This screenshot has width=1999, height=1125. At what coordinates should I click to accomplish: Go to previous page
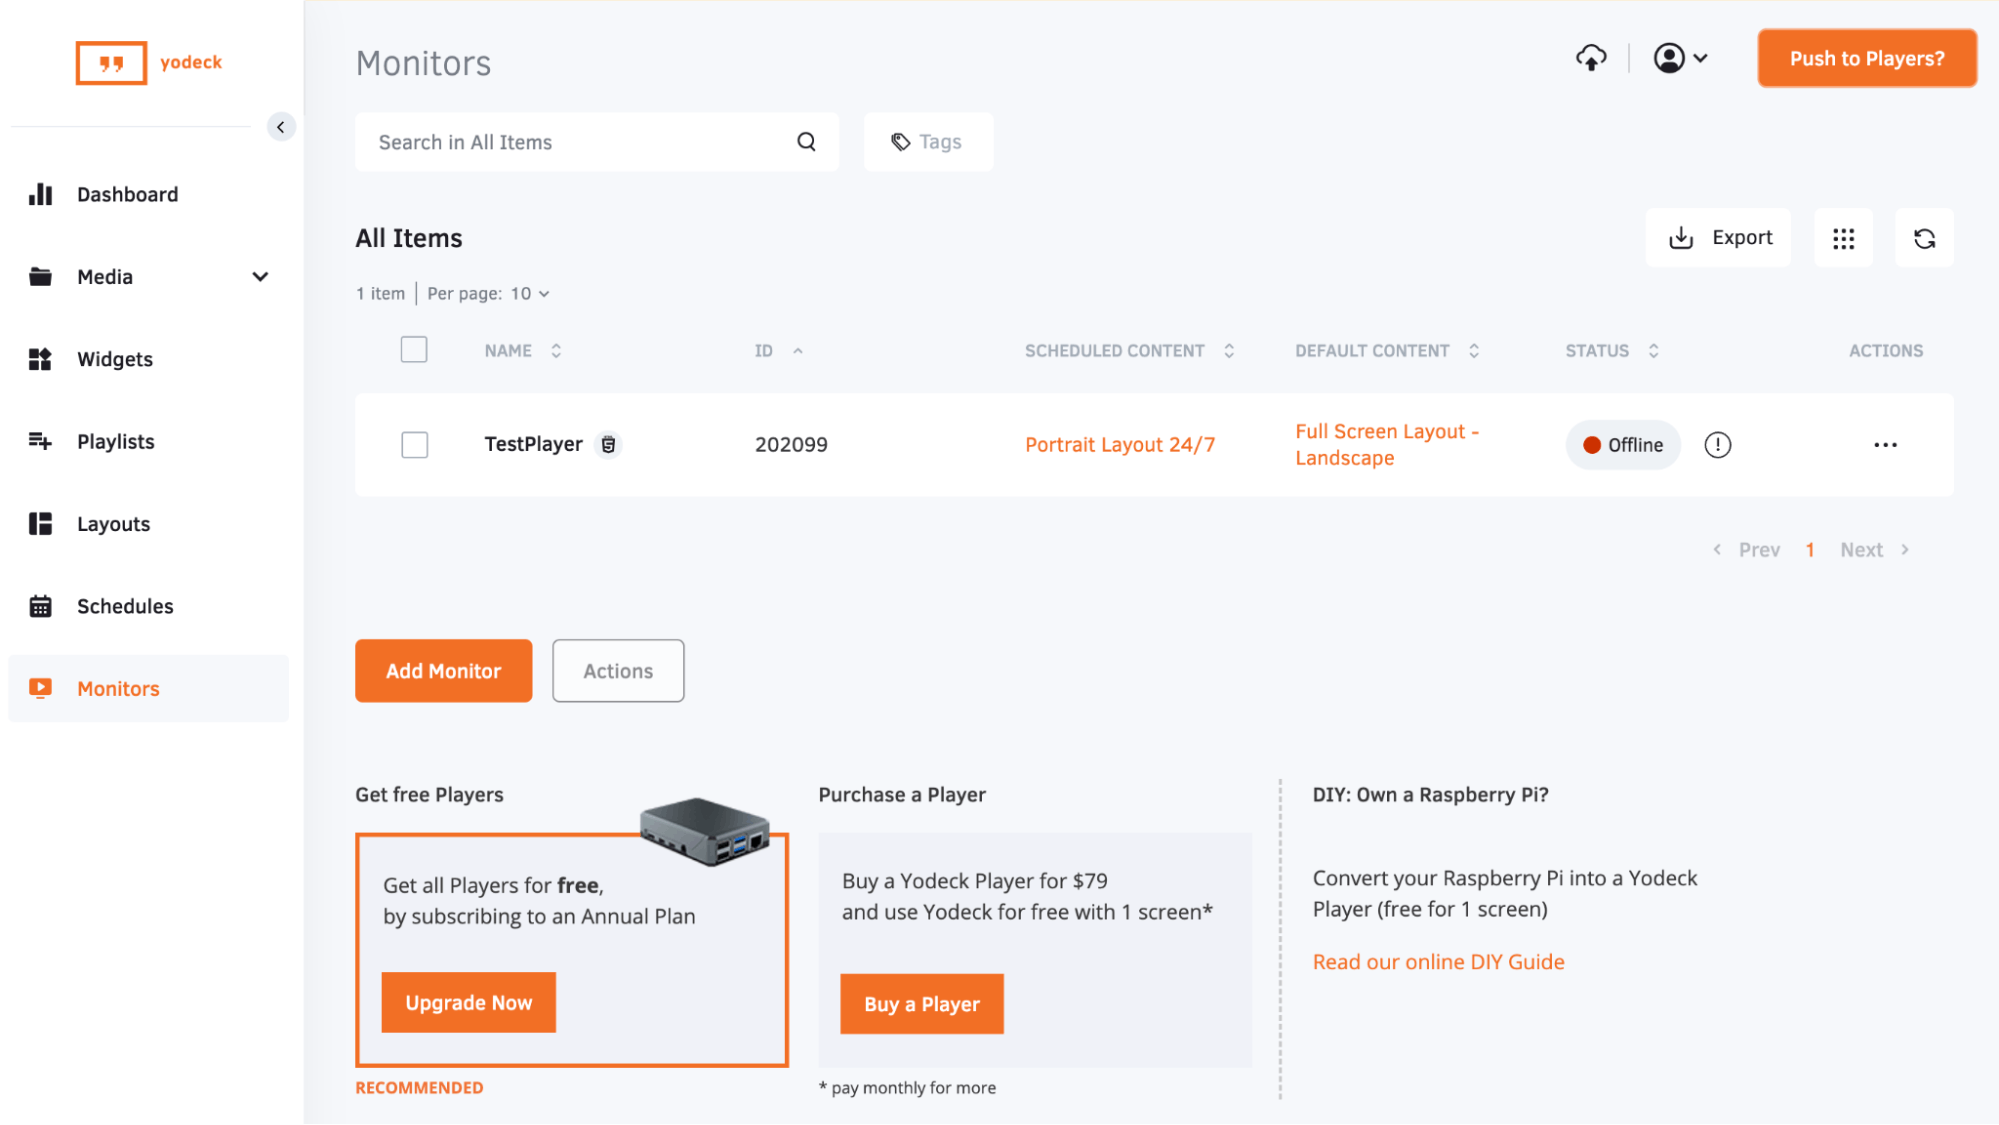1747,550
